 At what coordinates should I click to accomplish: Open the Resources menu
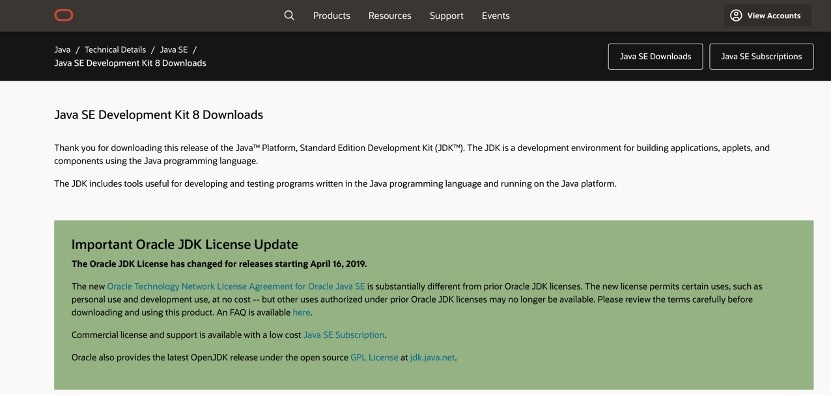(389, 16)
